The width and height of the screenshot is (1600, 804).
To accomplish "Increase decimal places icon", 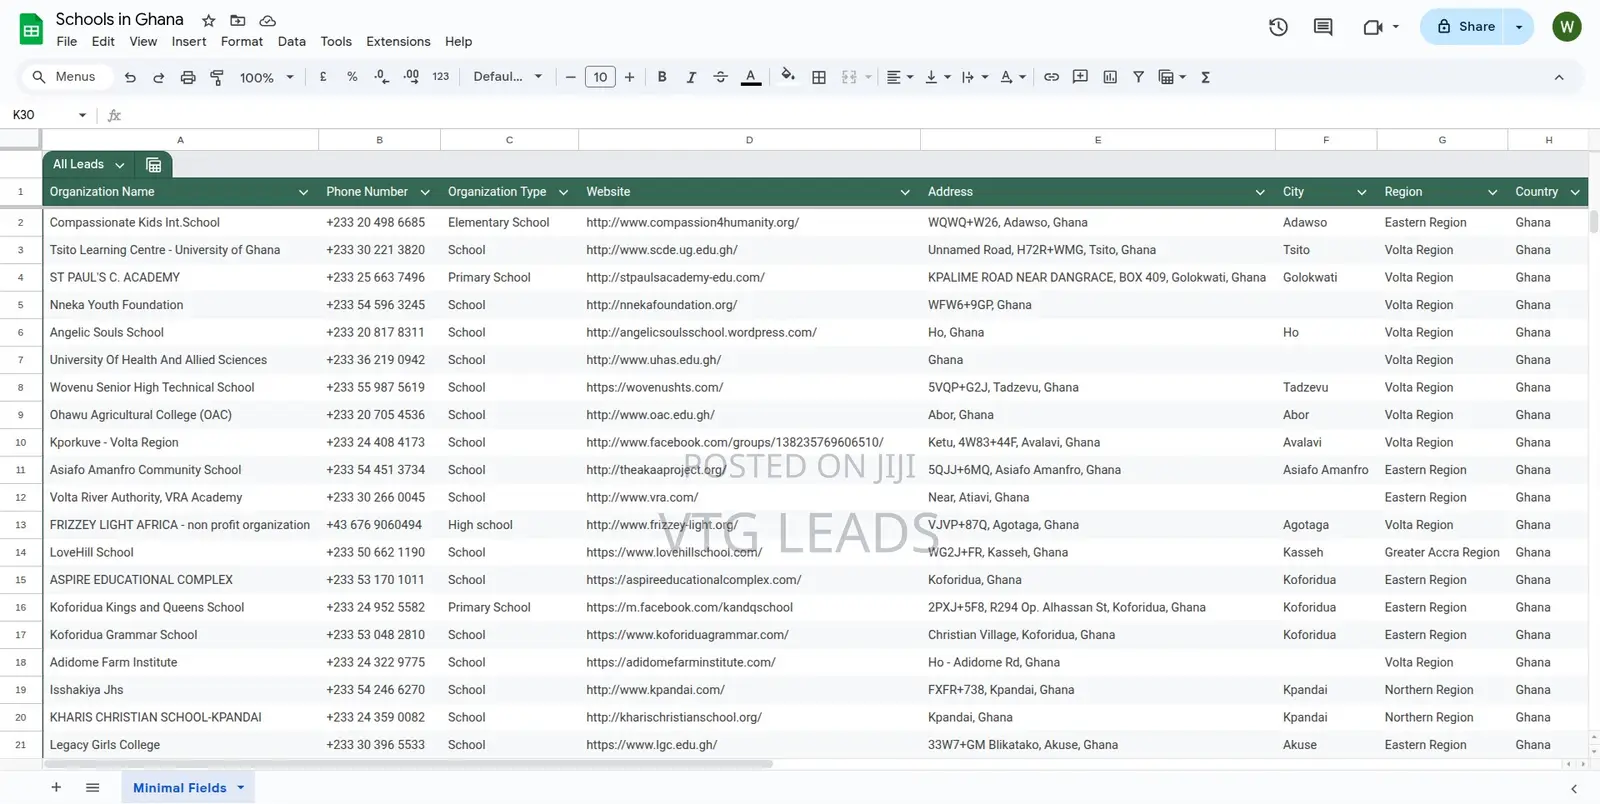I will tap(411, 77).
